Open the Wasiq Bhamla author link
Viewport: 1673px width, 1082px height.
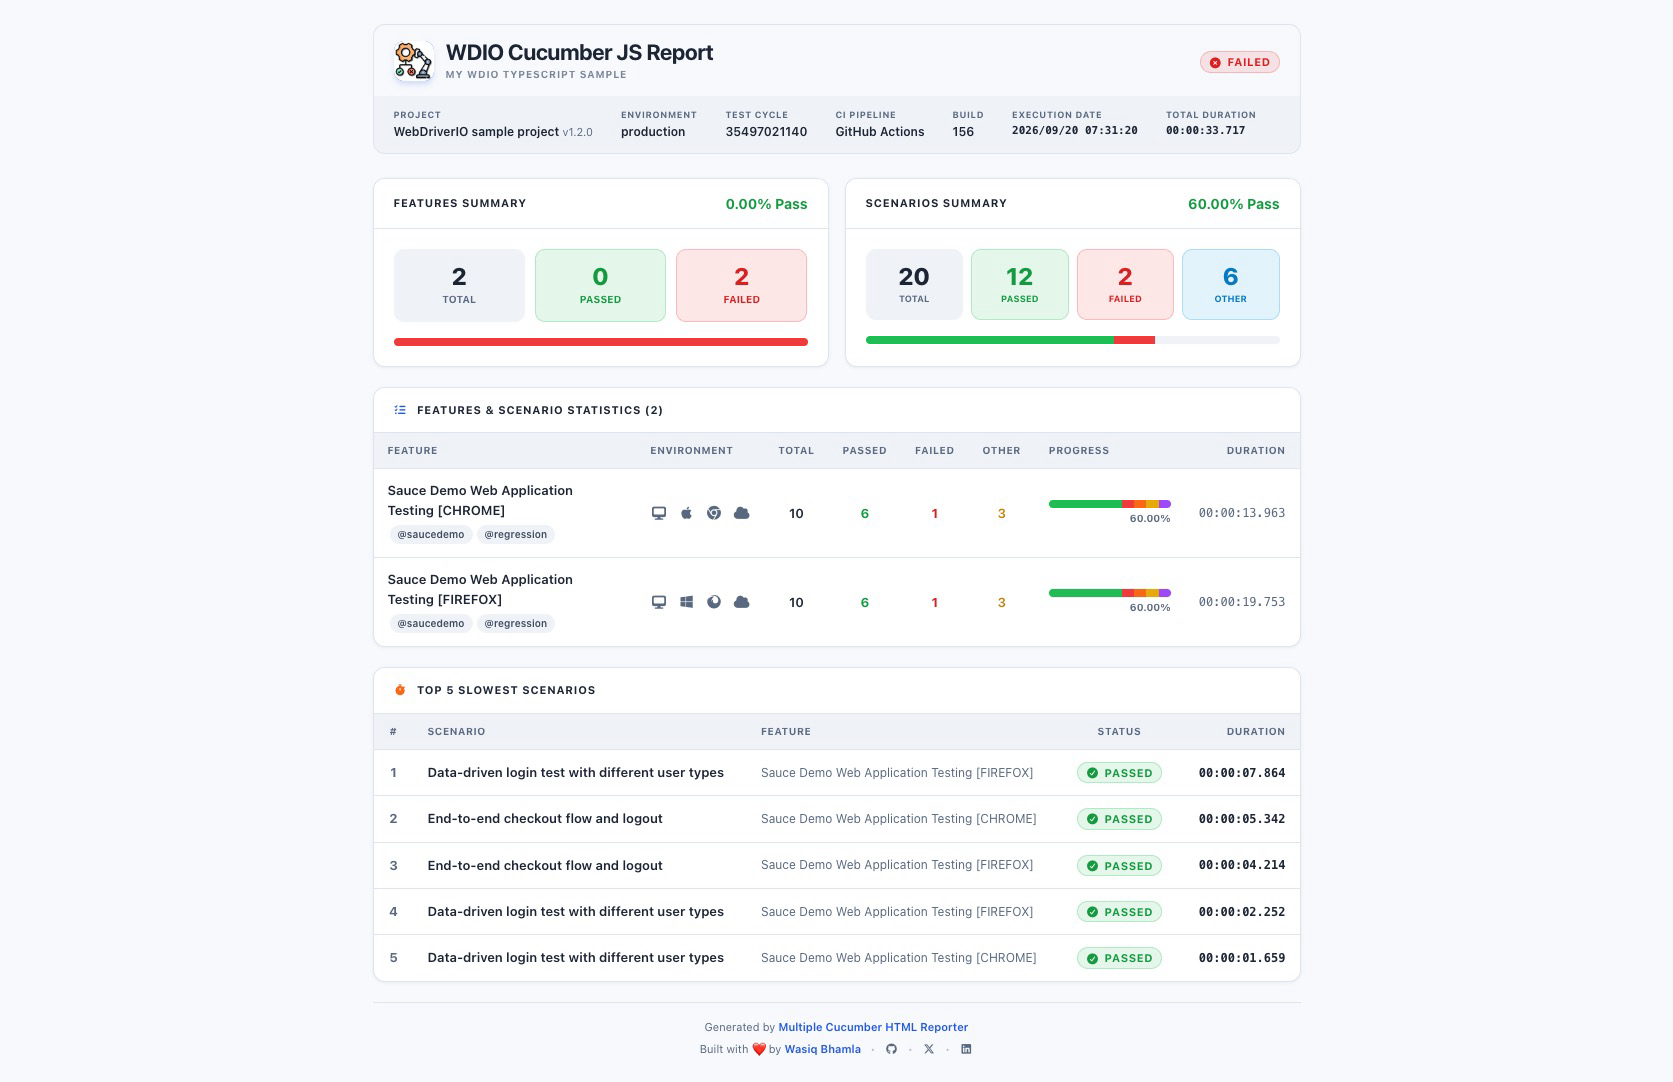coord(823,1049)
